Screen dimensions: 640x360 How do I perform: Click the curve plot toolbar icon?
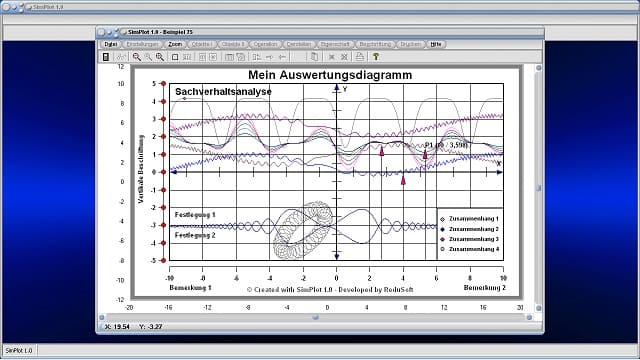click(121, 57)
